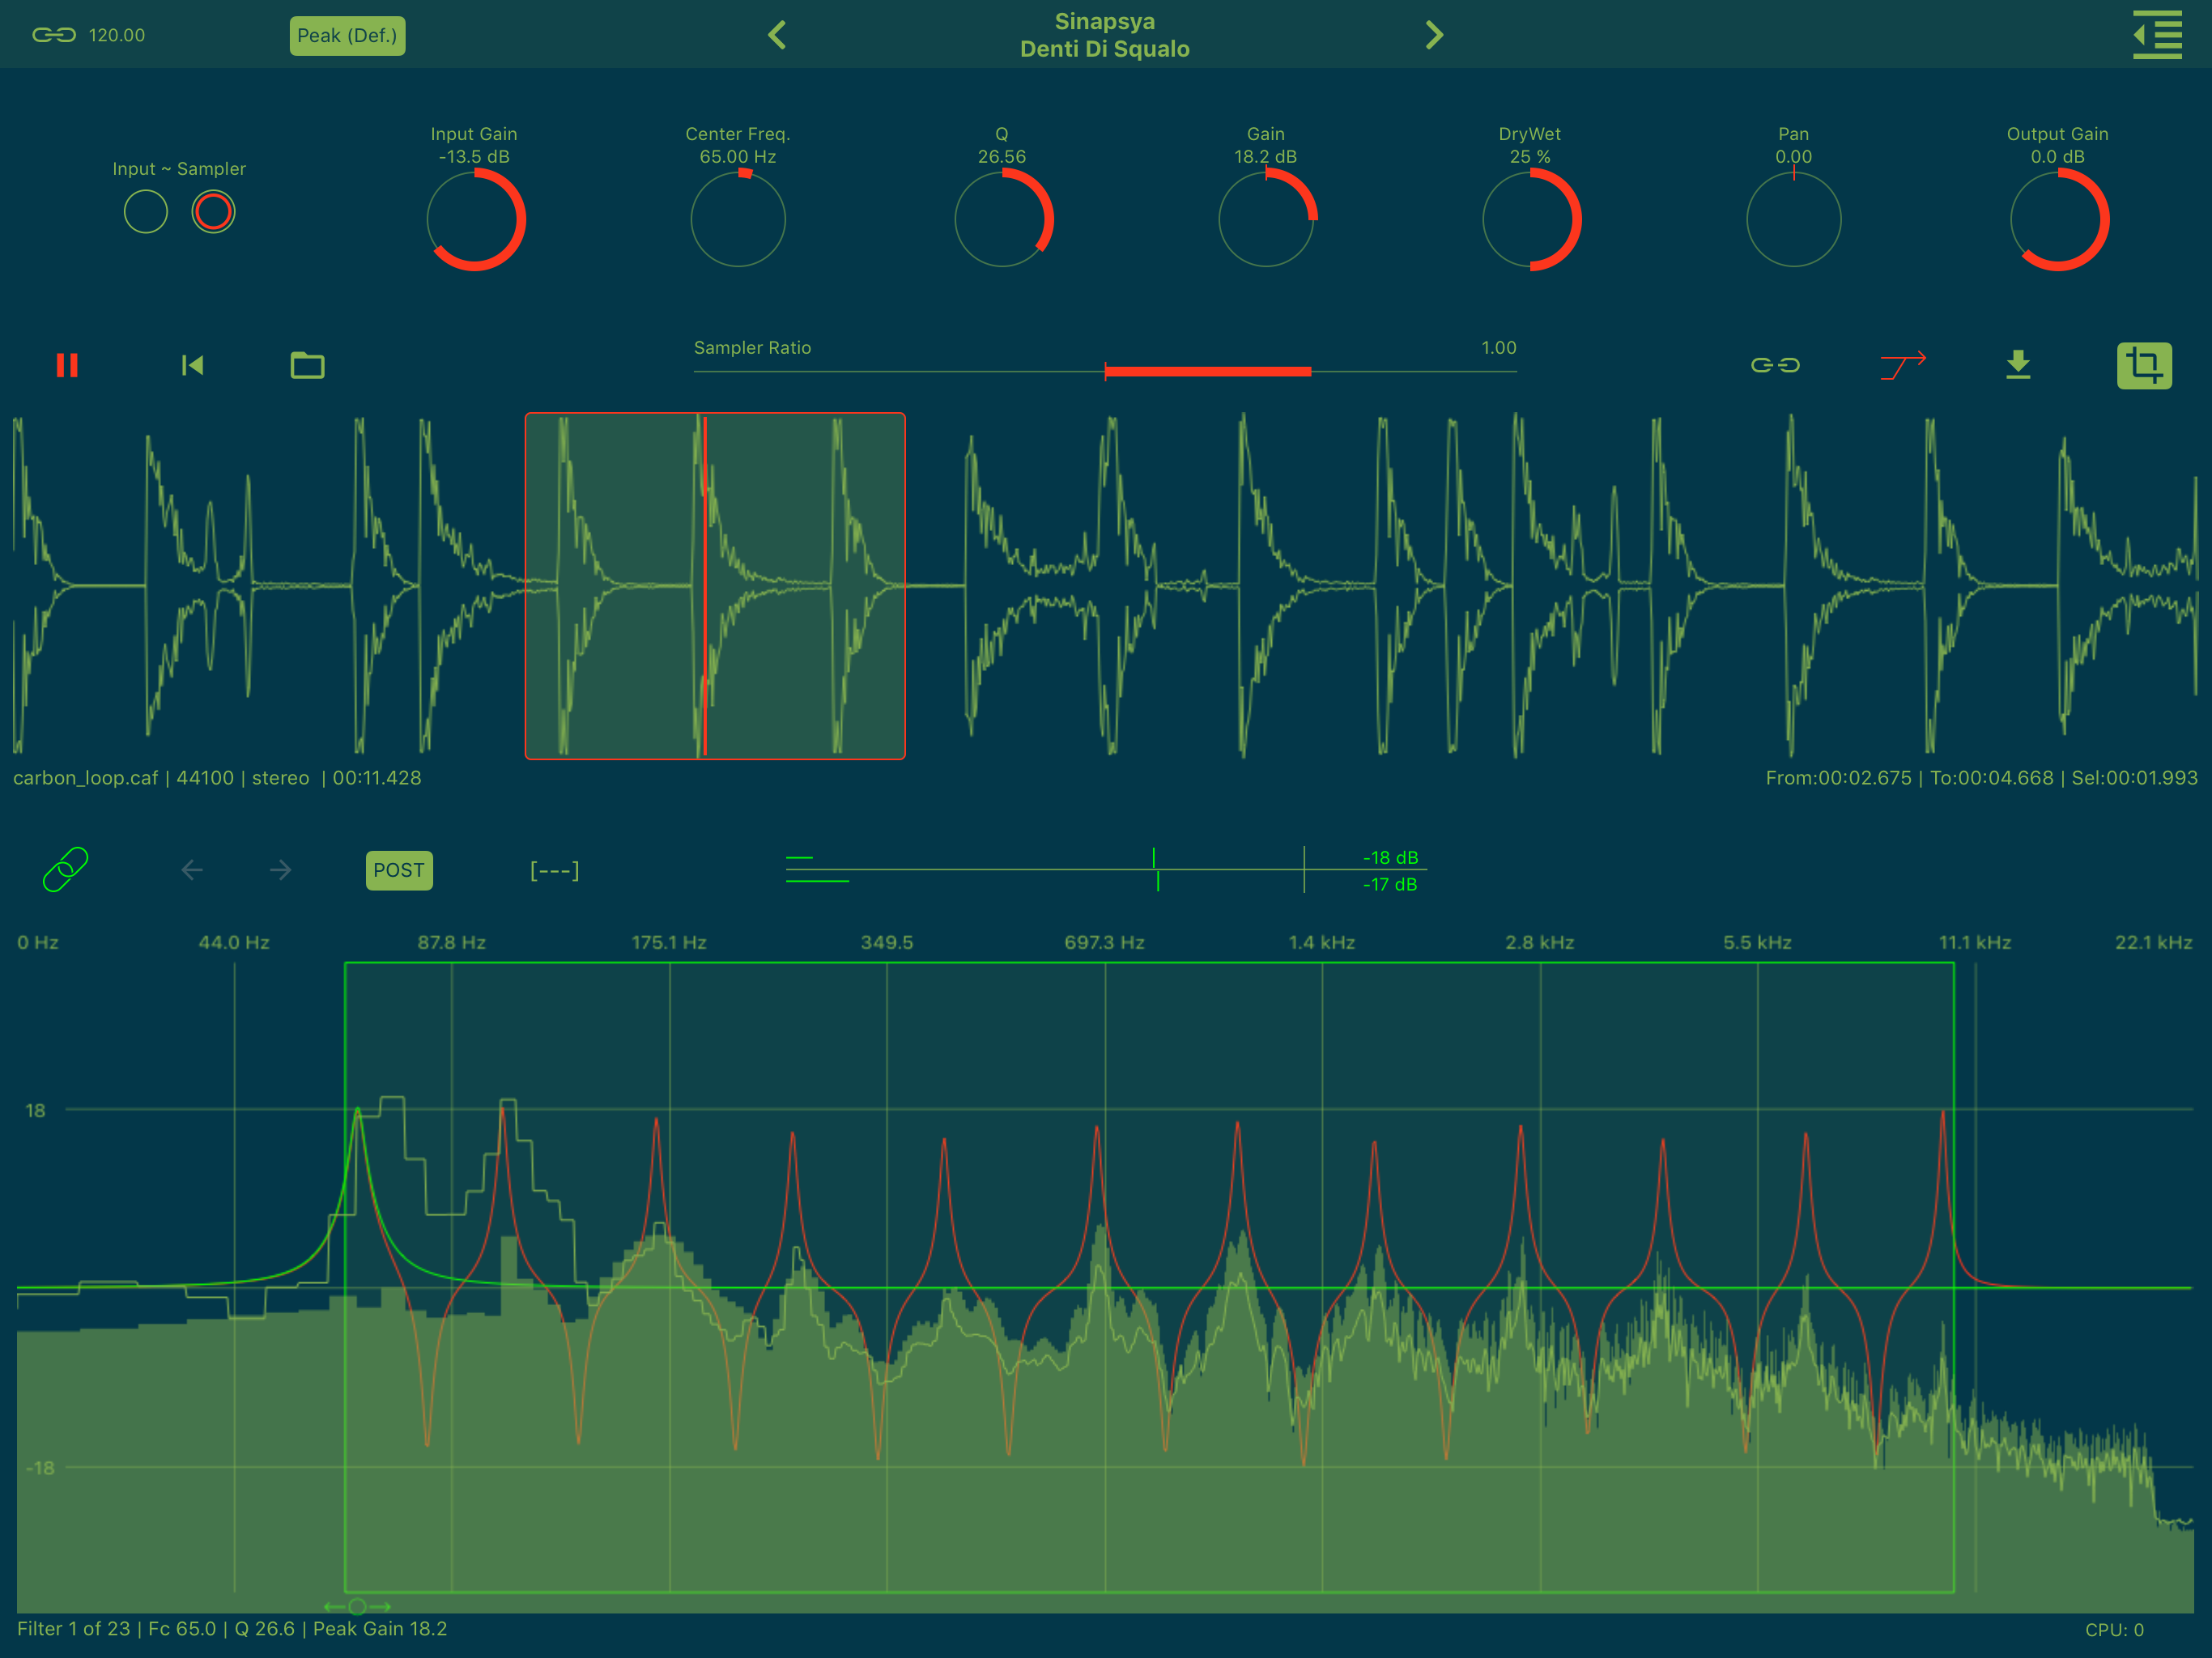Click the red playhead in waveform selection
This screenshot has width=2212, height=1658.
click(705, 586)
